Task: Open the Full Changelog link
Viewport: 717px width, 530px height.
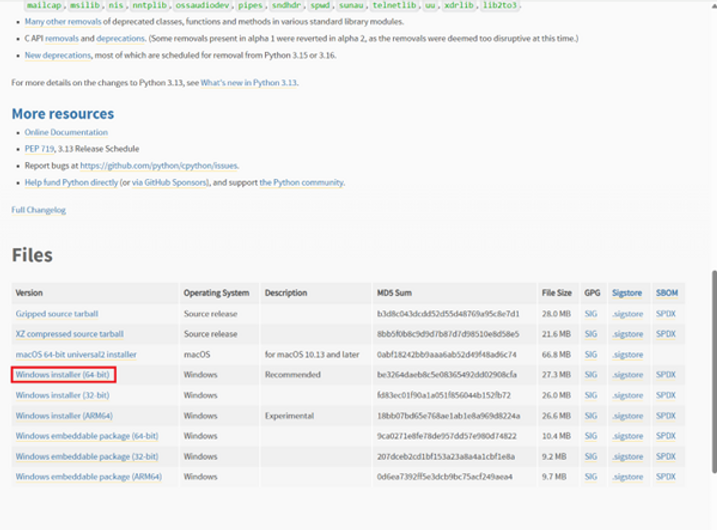Action: click(38, 210)
